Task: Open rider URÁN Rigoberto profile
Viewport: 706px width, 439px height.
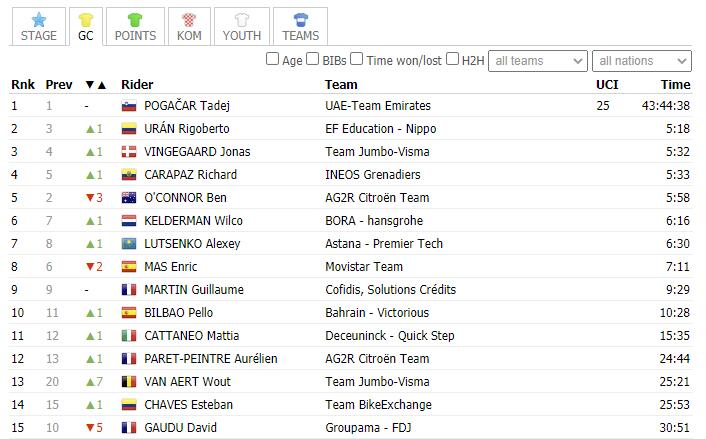Action: [x=187, y=129]
